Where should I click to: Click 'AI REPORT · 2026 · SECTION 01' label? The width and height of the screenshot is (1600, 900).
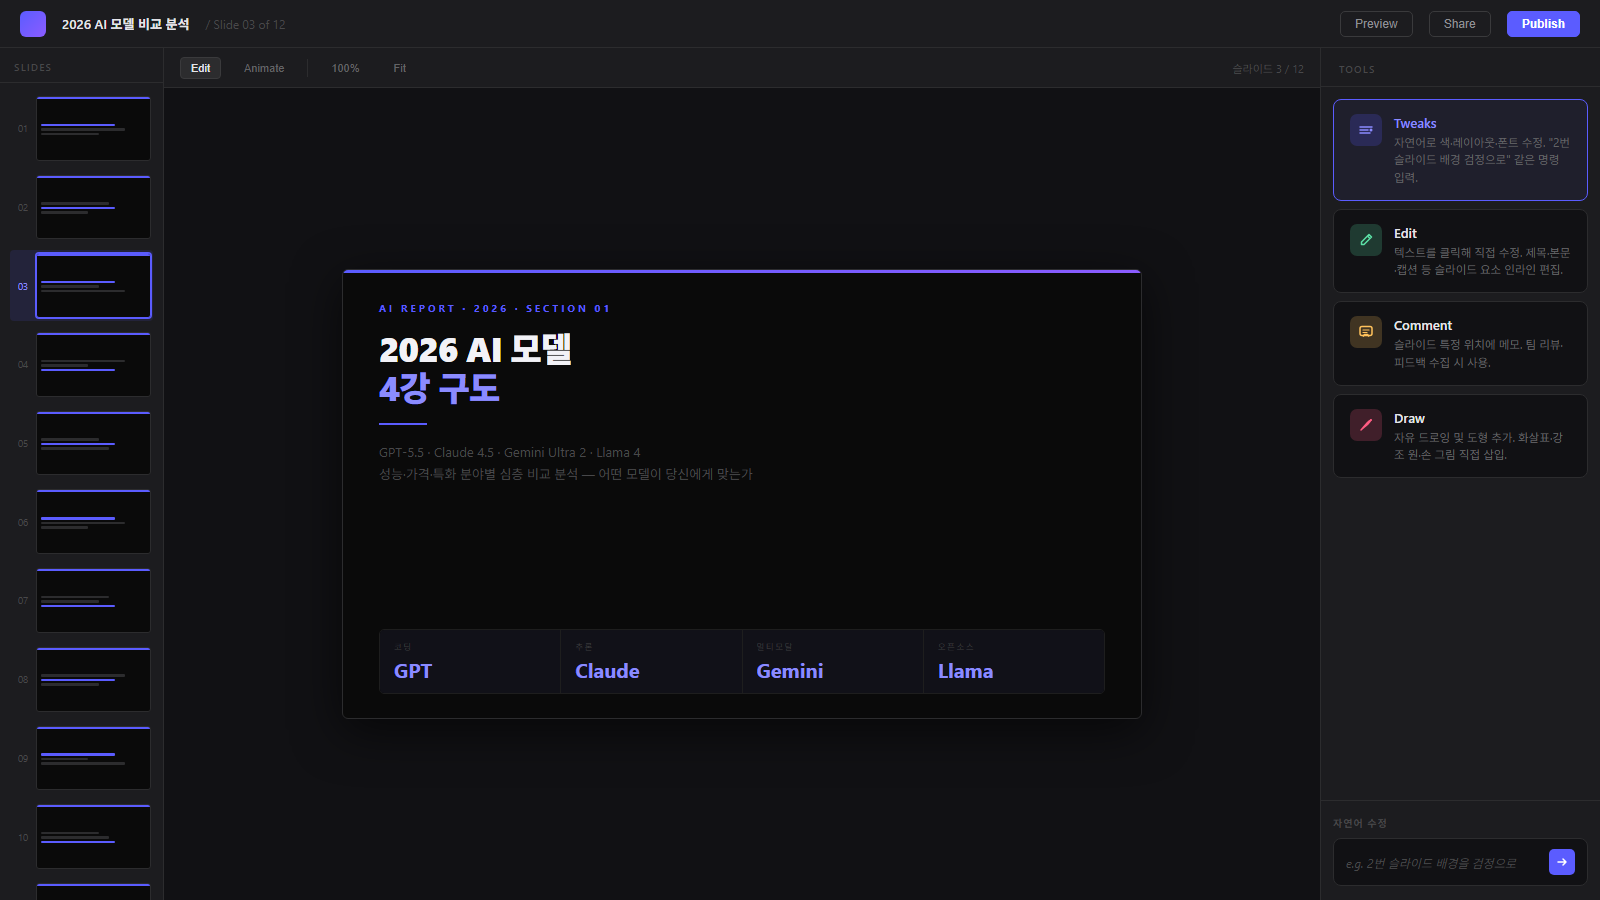(x=494, y=309)
